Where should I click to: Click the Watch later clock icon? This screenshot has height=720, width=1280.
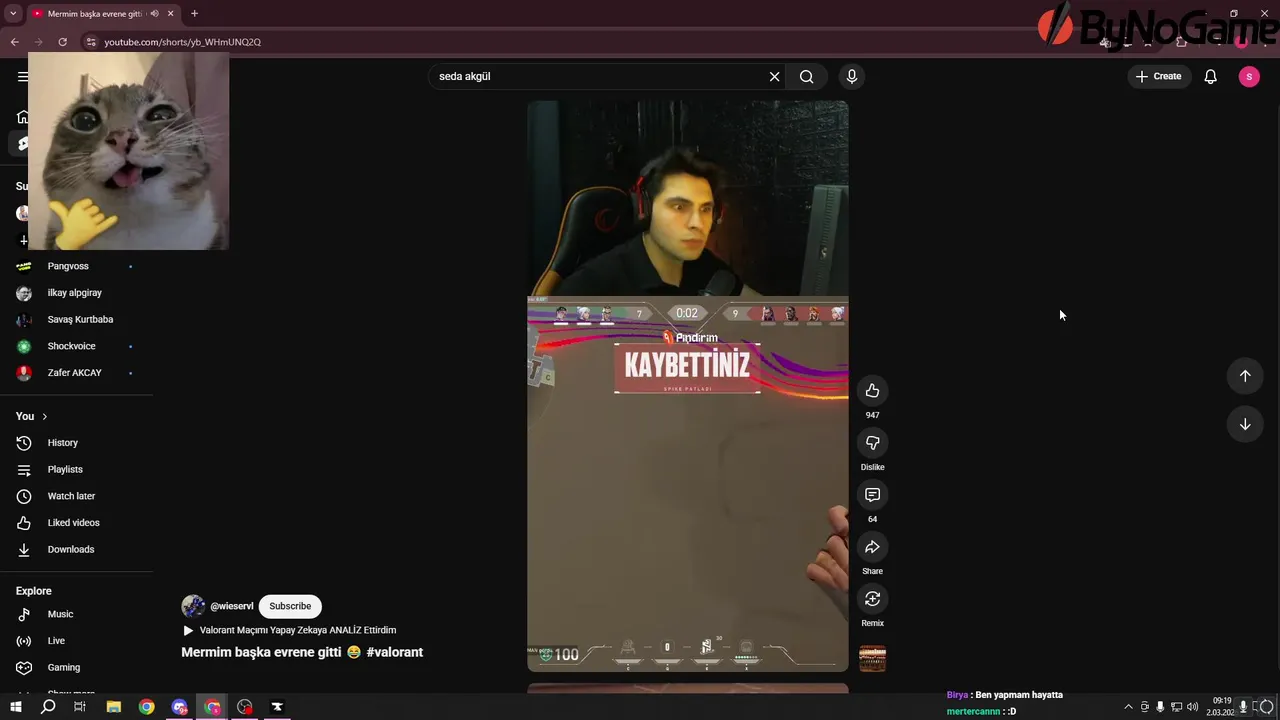click(24, 496)
